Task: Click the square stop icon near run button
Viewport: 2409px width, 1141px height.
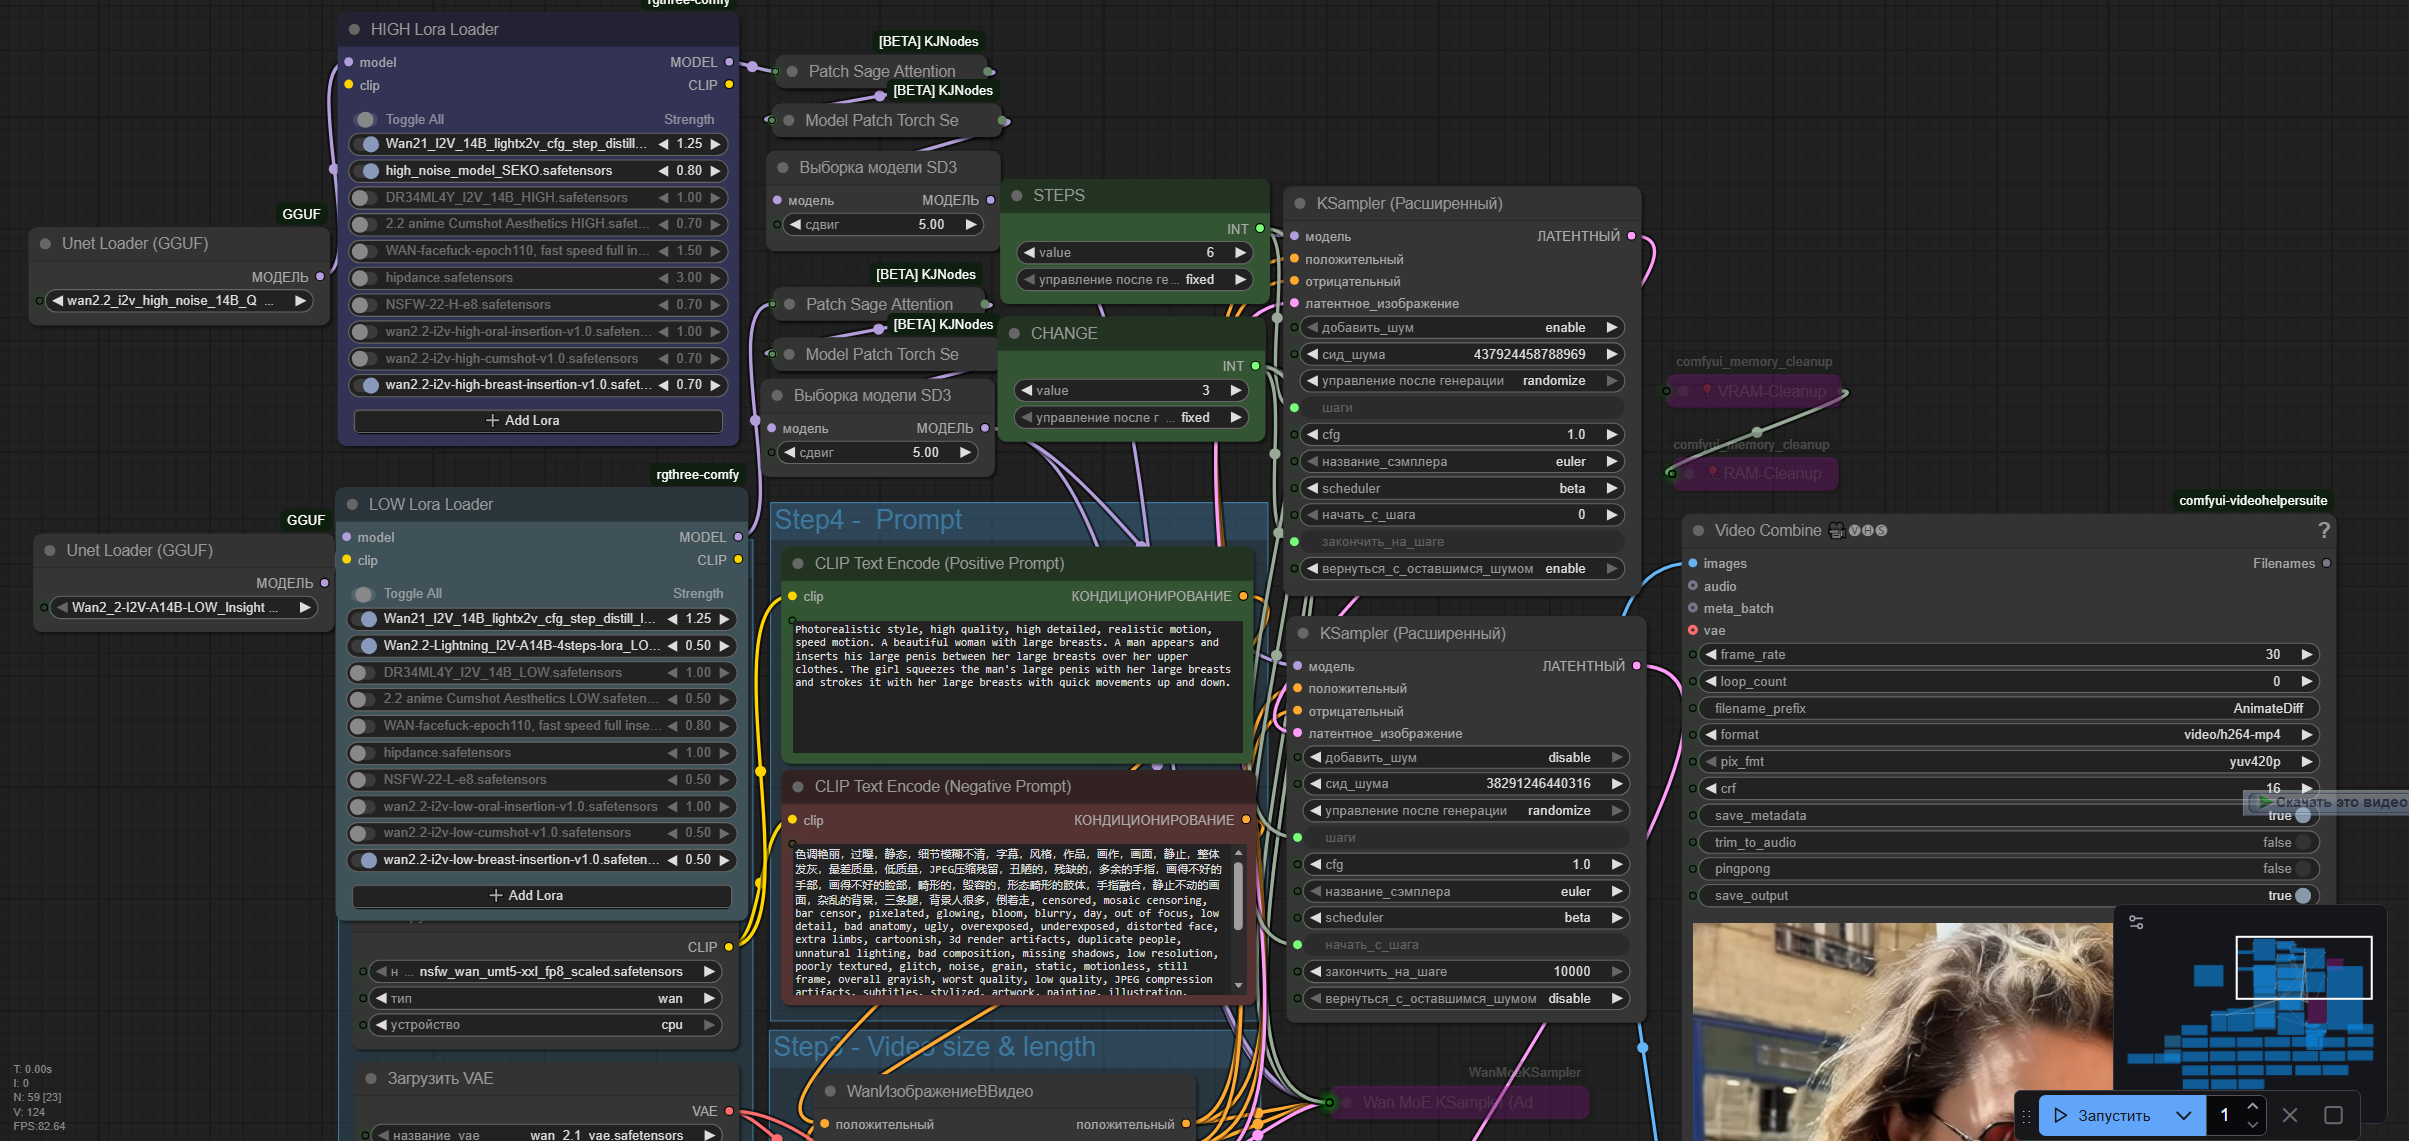Action: pyautogui.click(x=2333, y=1115)
